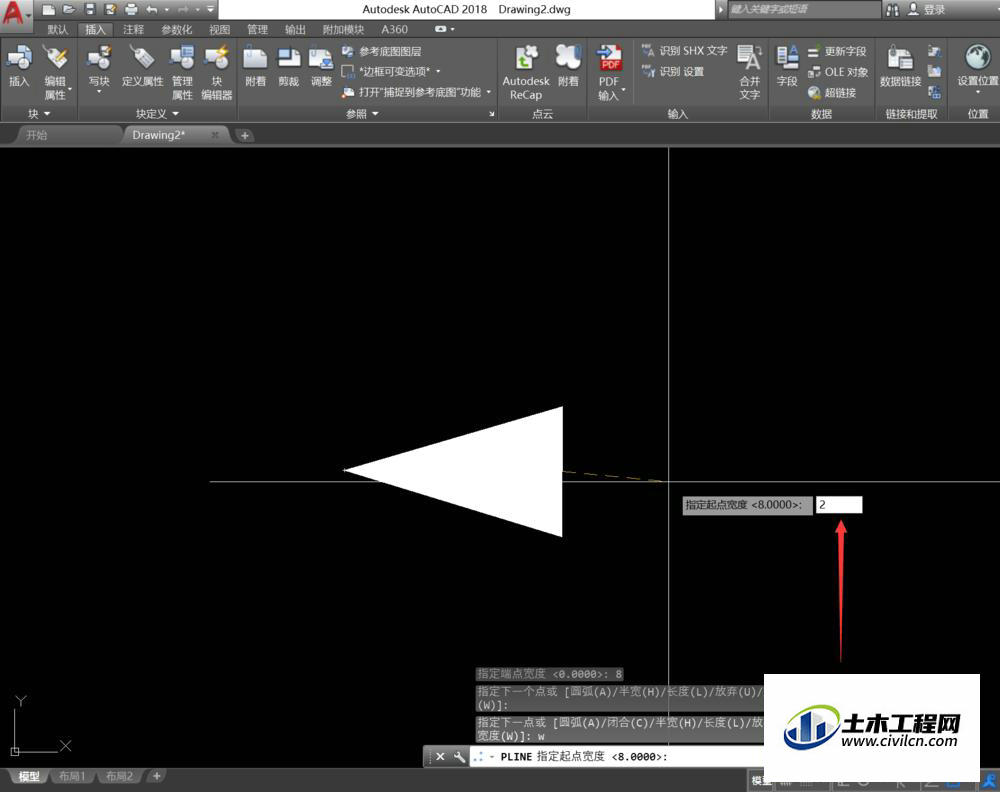Click the 插入 (Insert block) ribbon icon
The image size is (1000, 792).
(19, 66)
